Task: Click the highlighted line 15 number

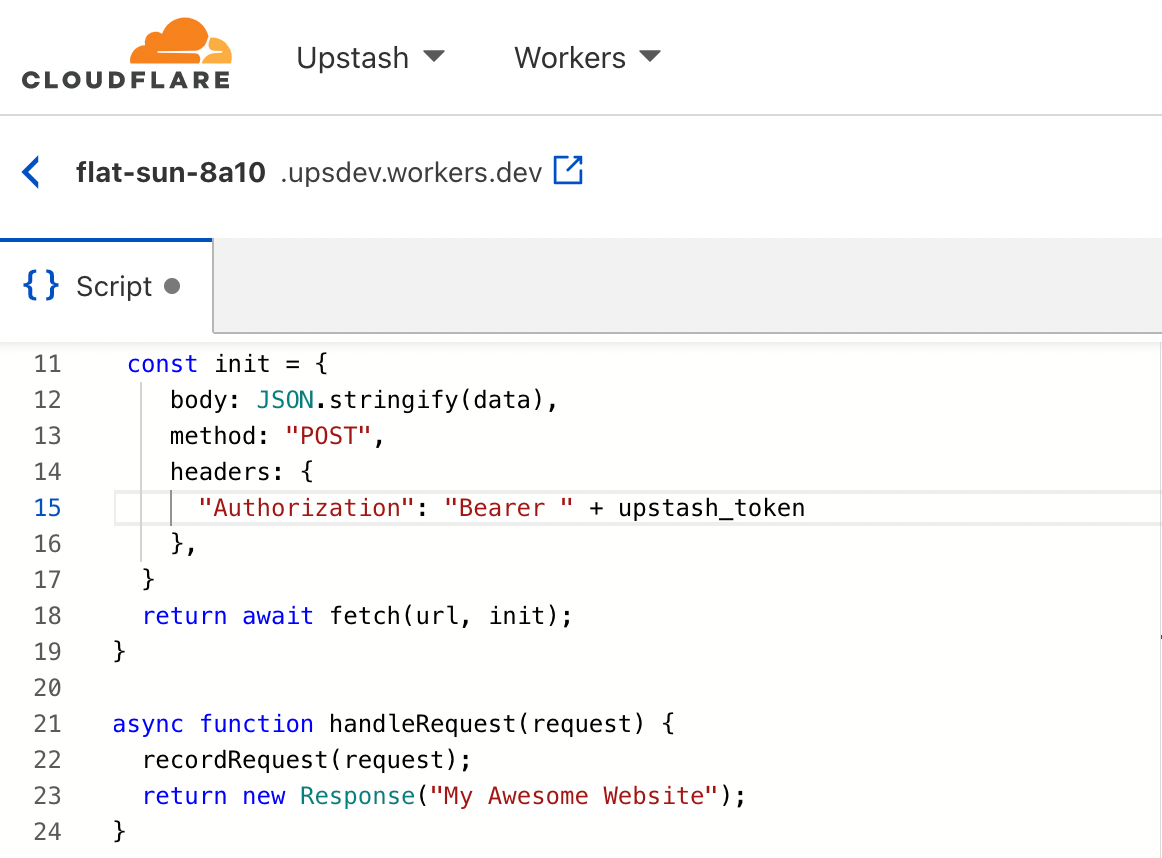Action: point(47,507)
